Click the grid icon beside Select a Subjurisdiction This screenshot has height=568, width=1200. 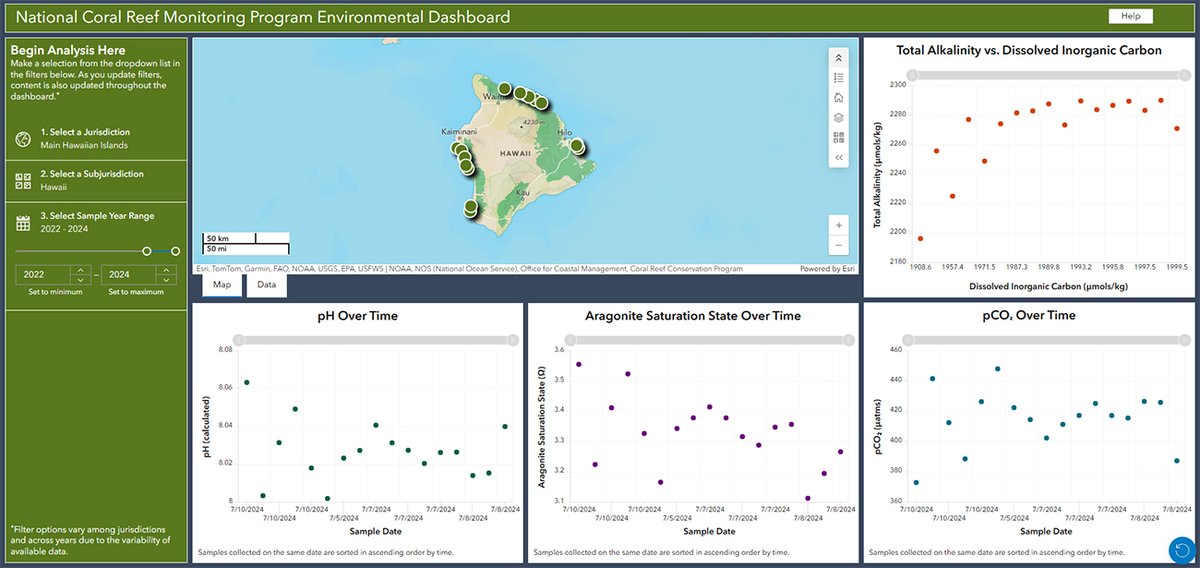[24, 180]
